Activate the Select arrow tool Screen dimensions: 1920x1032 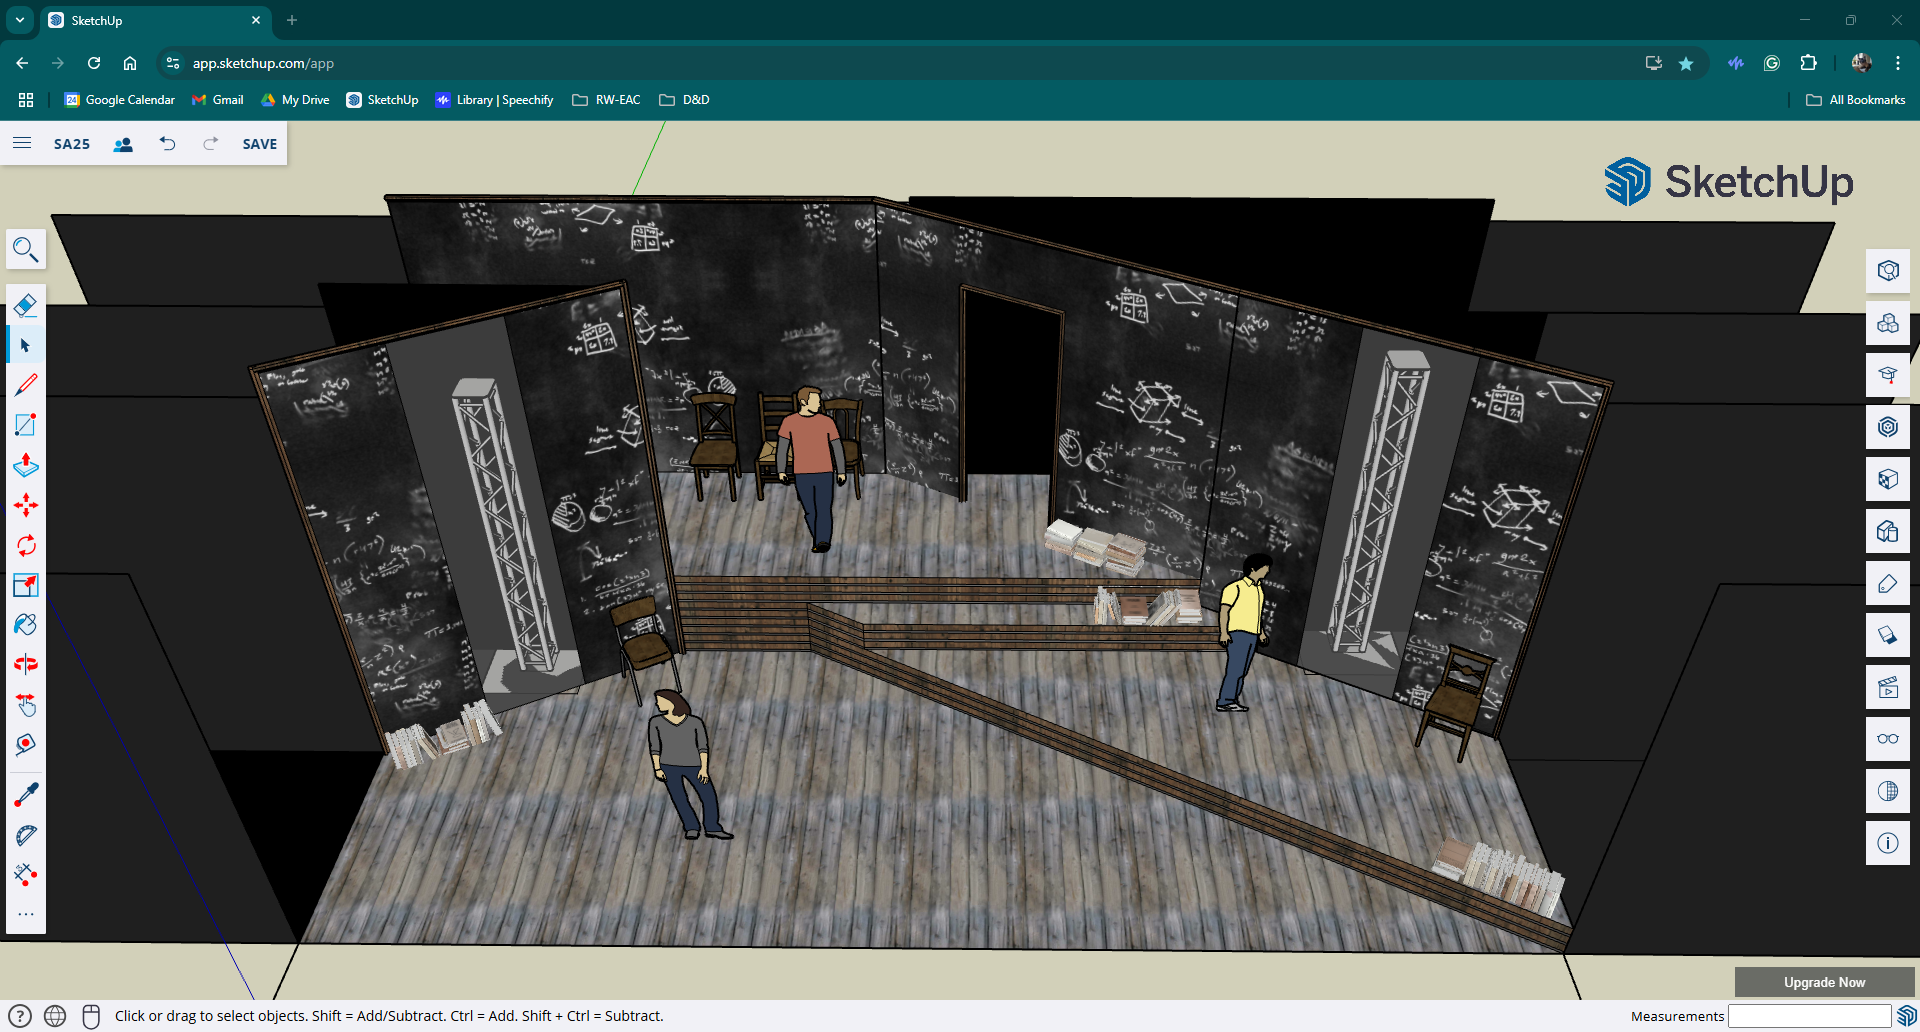coord(26,345)
